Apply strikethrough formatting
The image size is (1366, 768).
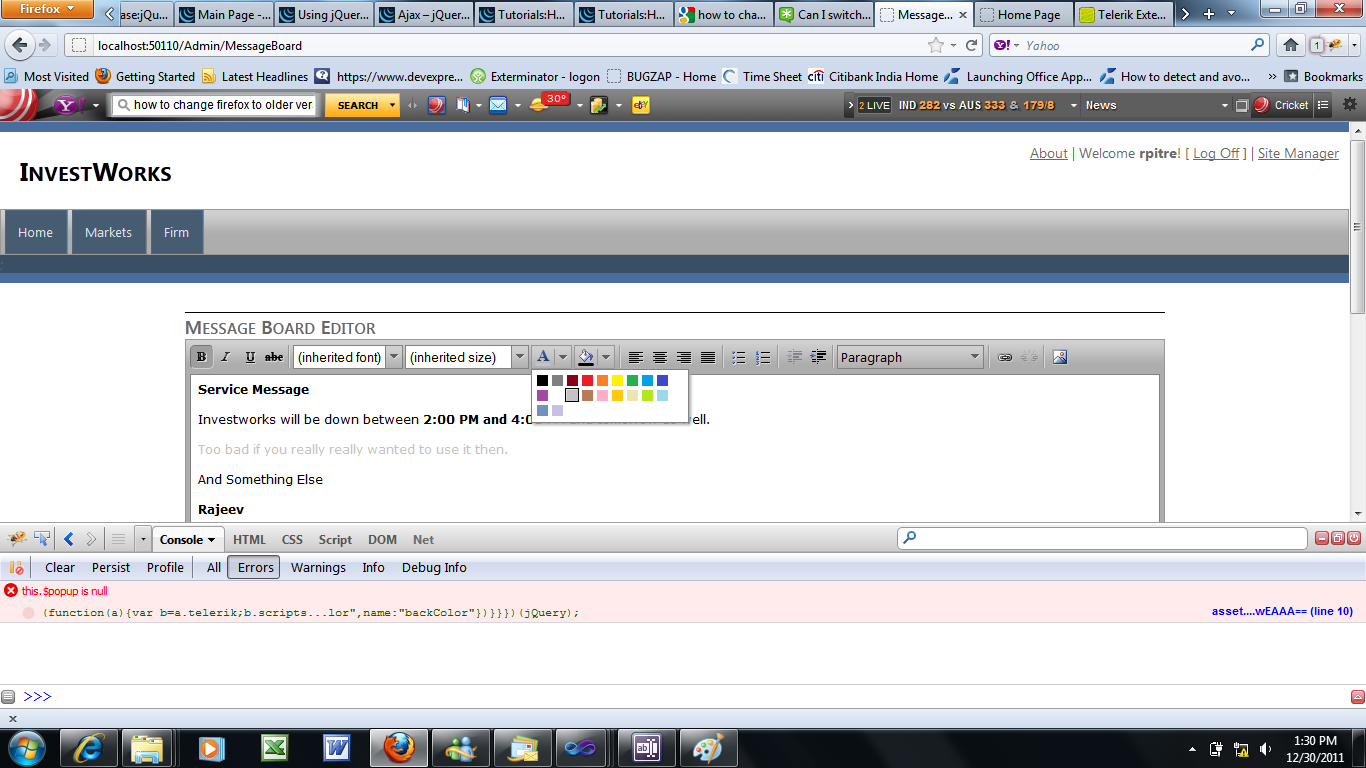(x=273, y=357)
